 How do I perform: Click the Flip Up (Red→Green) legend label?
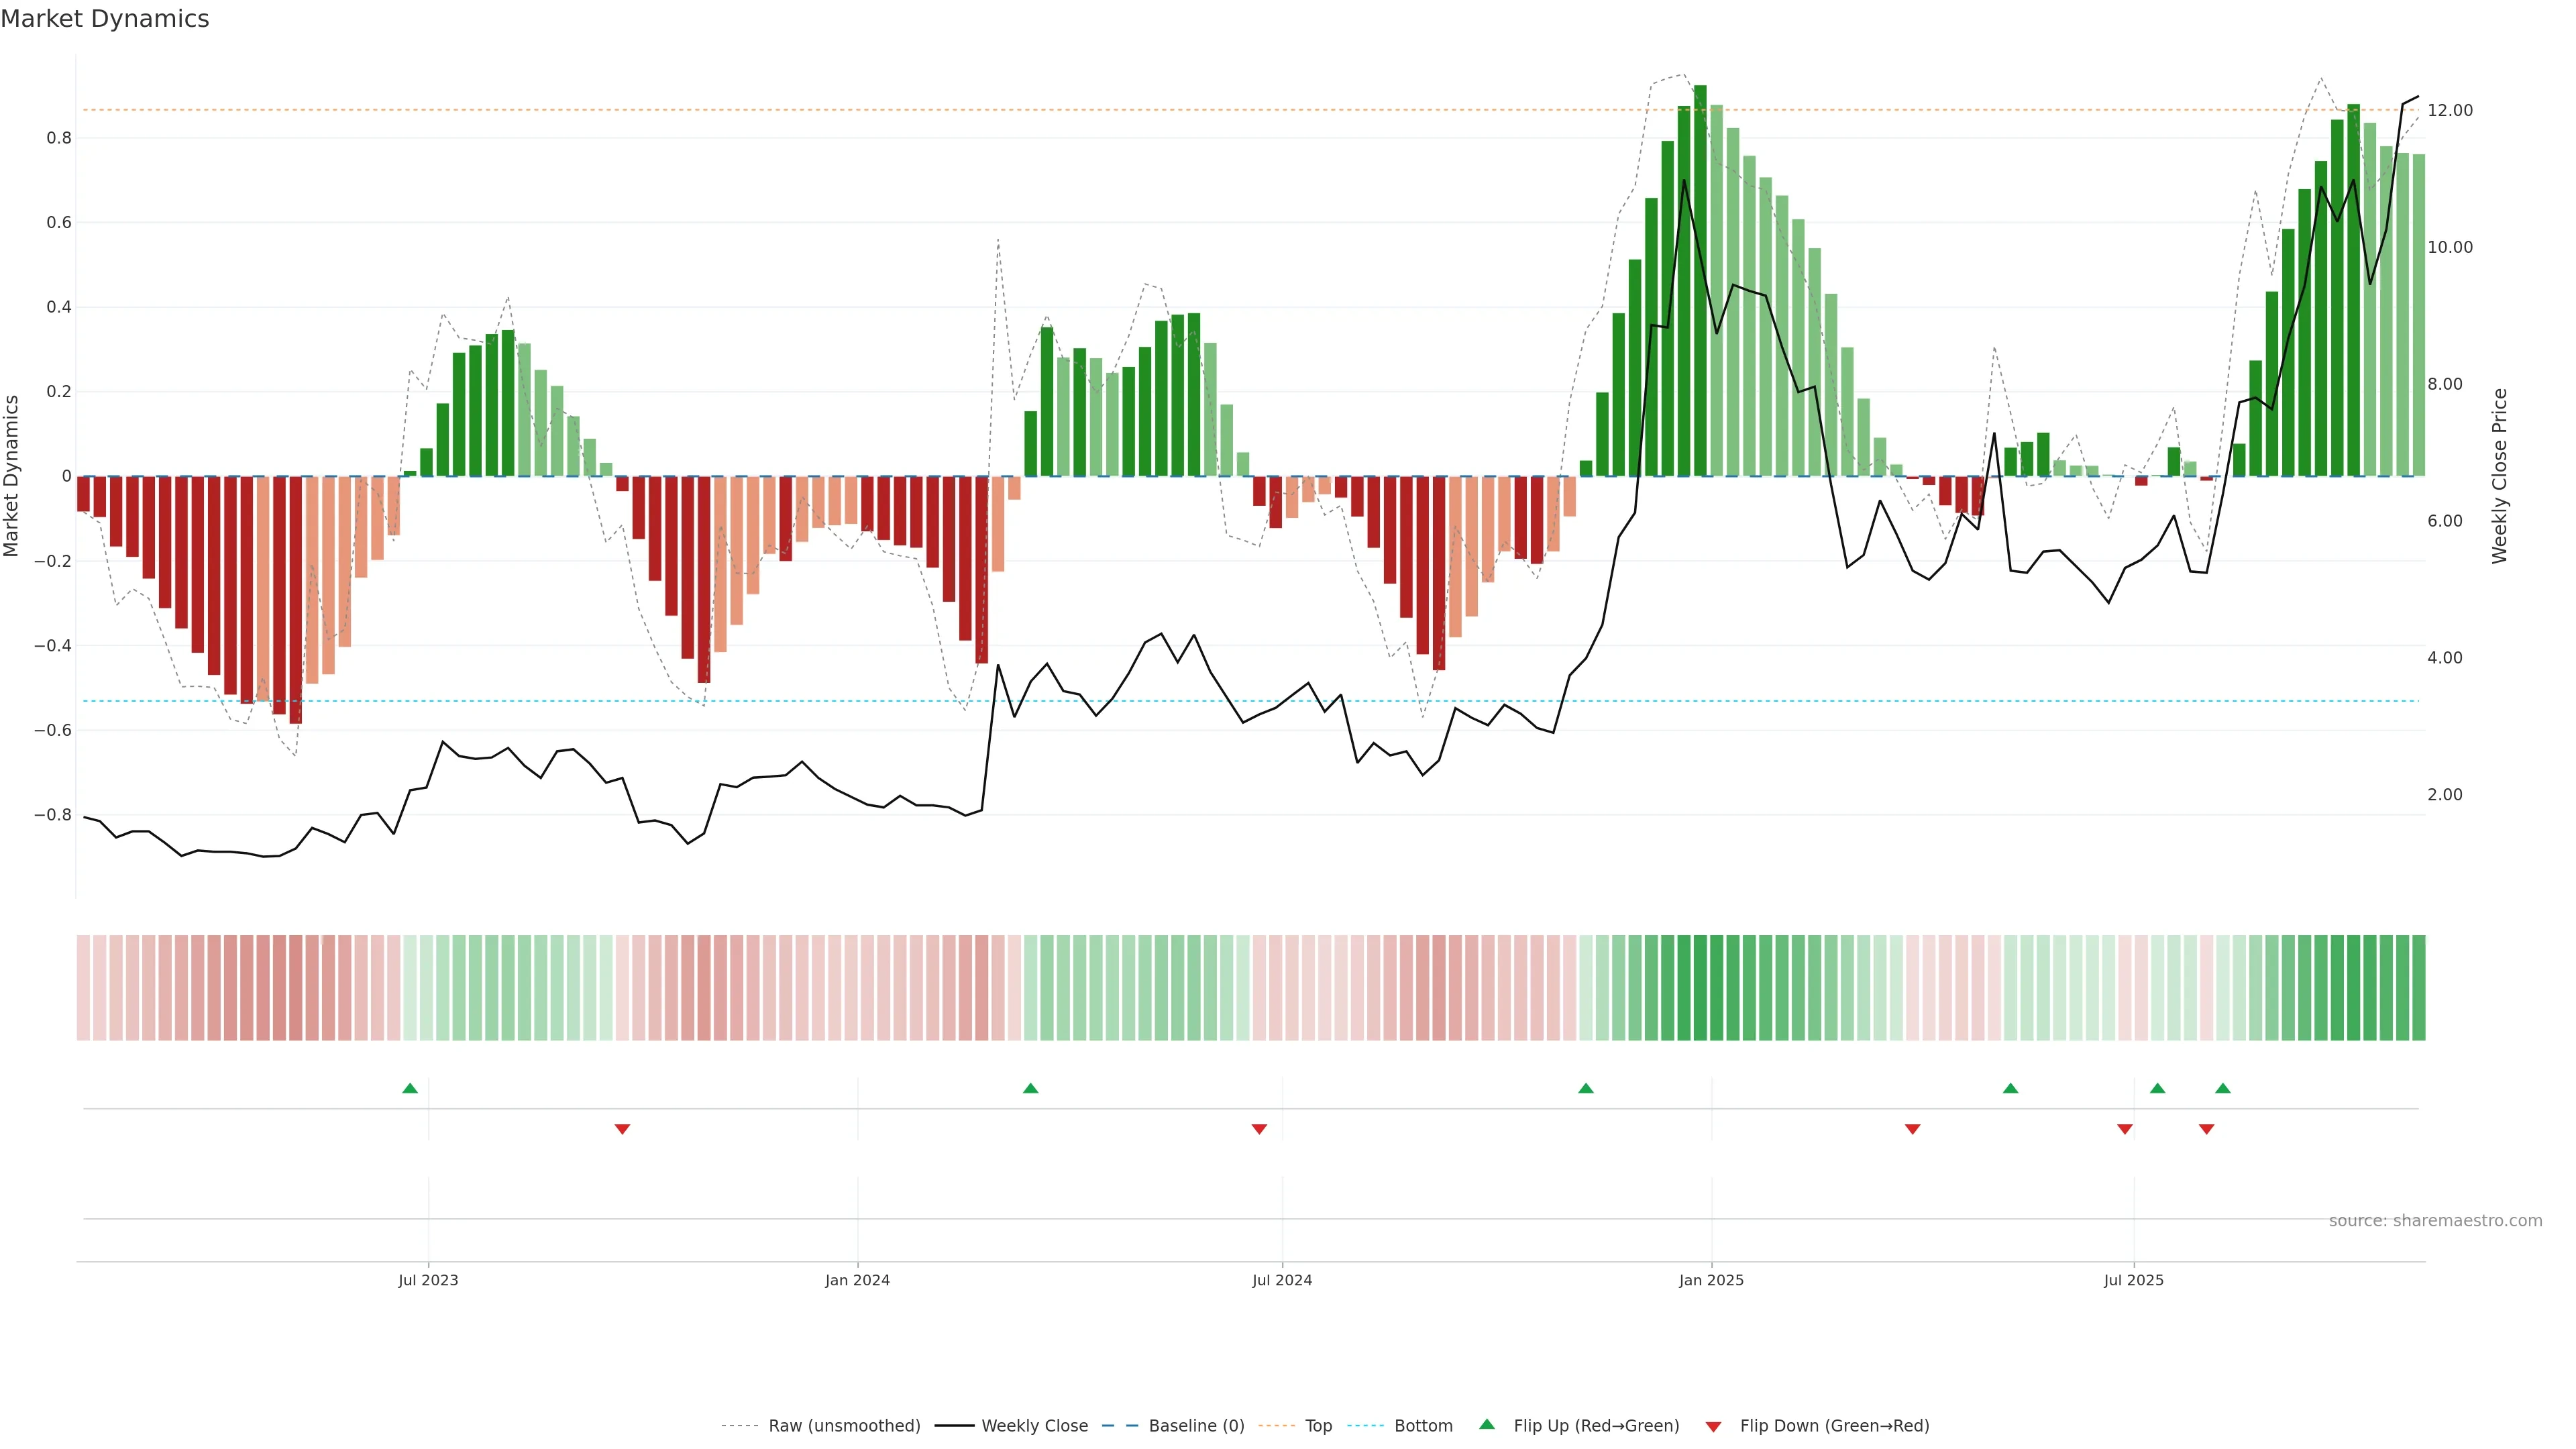[x=1596, y=1426]
